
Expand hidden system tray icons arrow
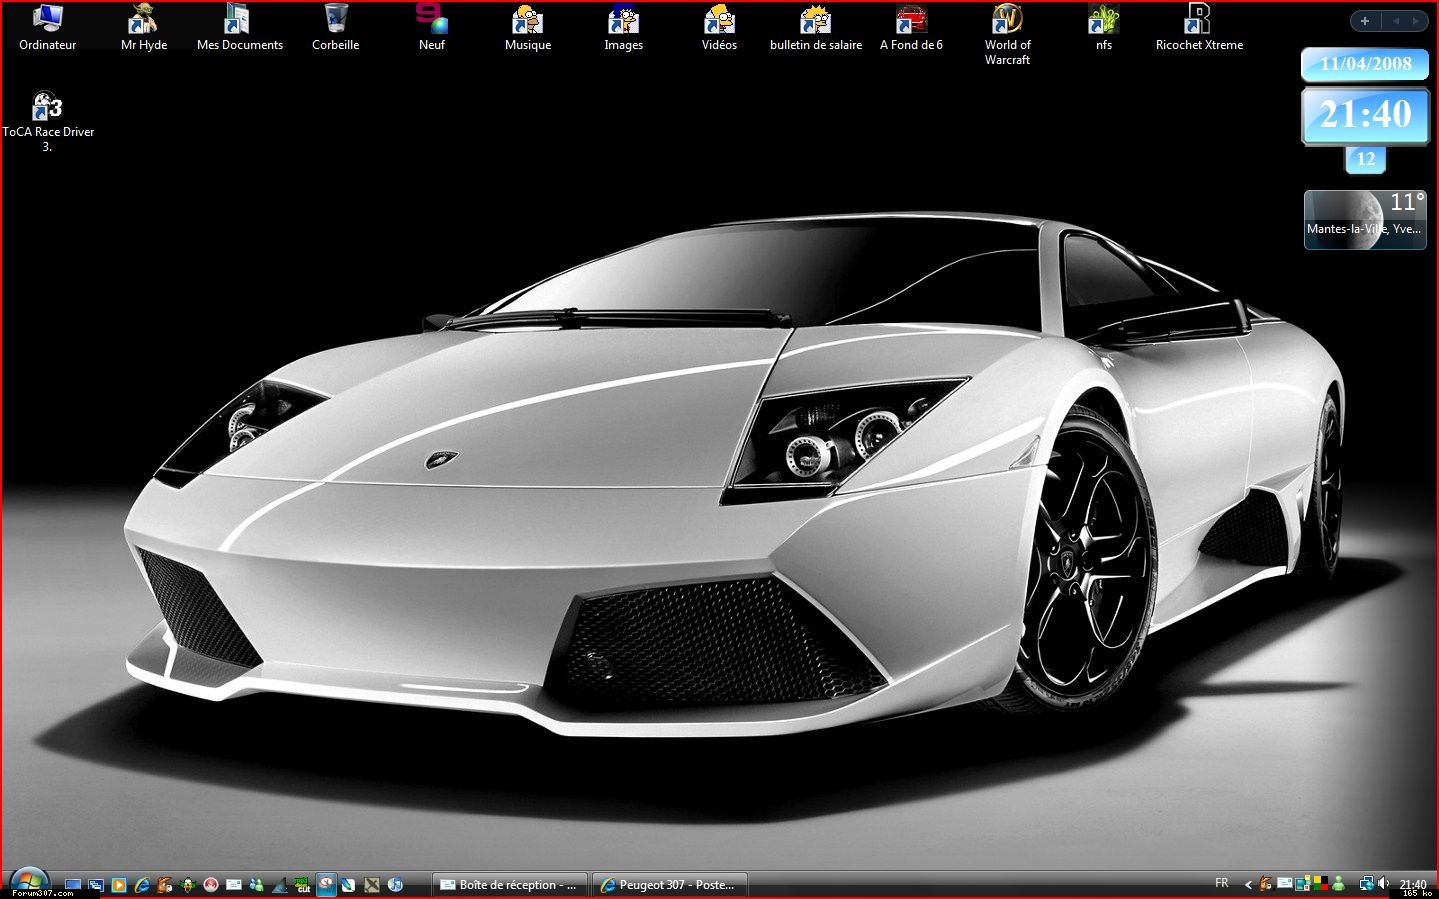[x=1247, y=884]
